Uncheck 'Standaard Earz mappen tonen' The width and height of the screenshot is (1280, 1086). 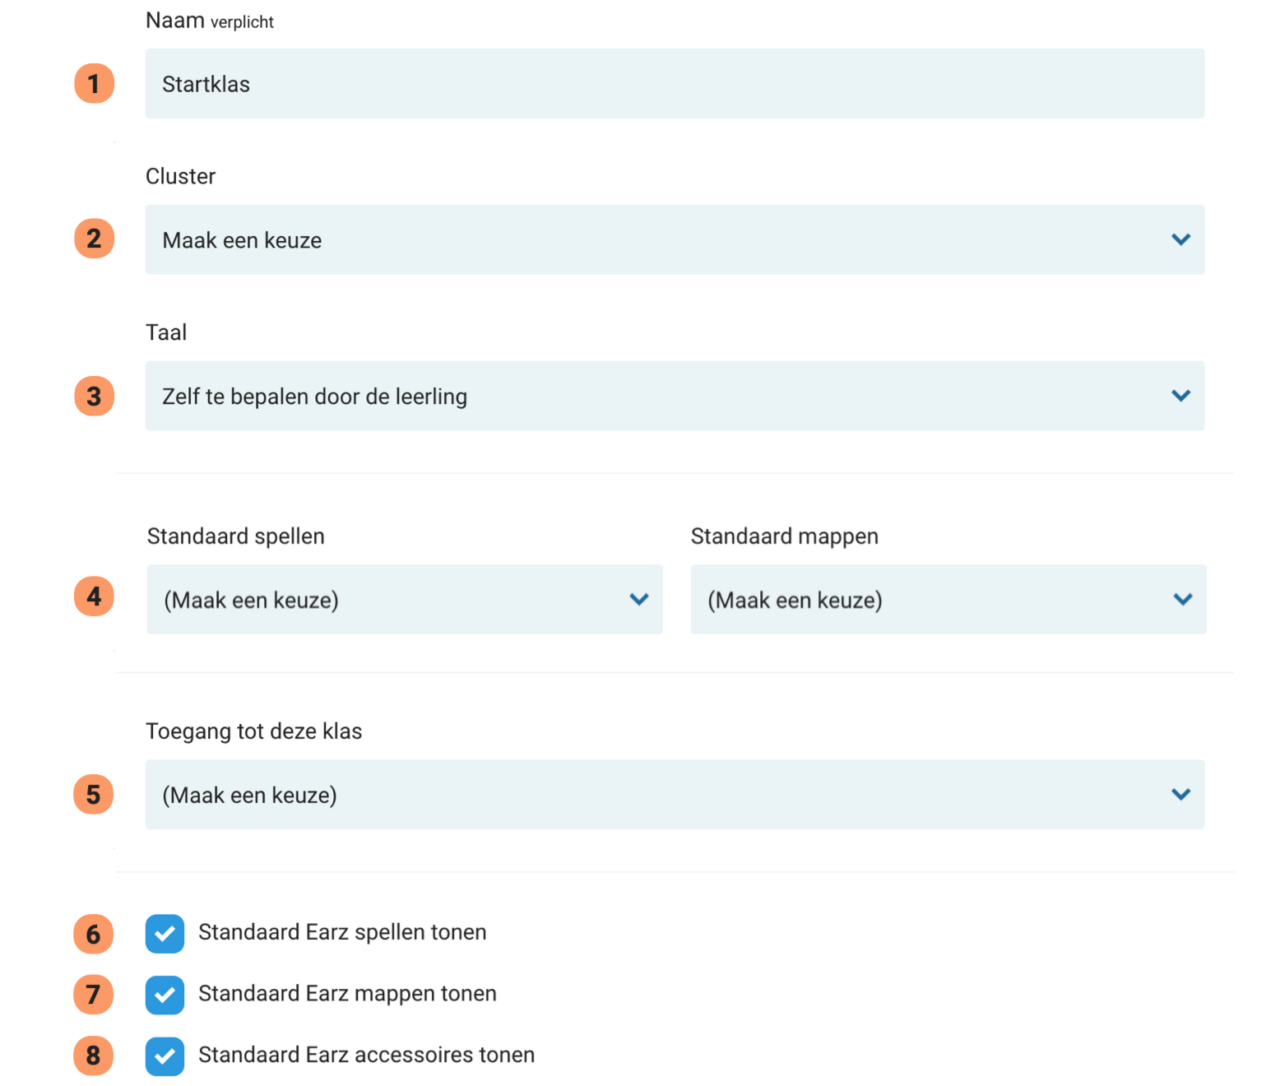[x=164, y=995]
